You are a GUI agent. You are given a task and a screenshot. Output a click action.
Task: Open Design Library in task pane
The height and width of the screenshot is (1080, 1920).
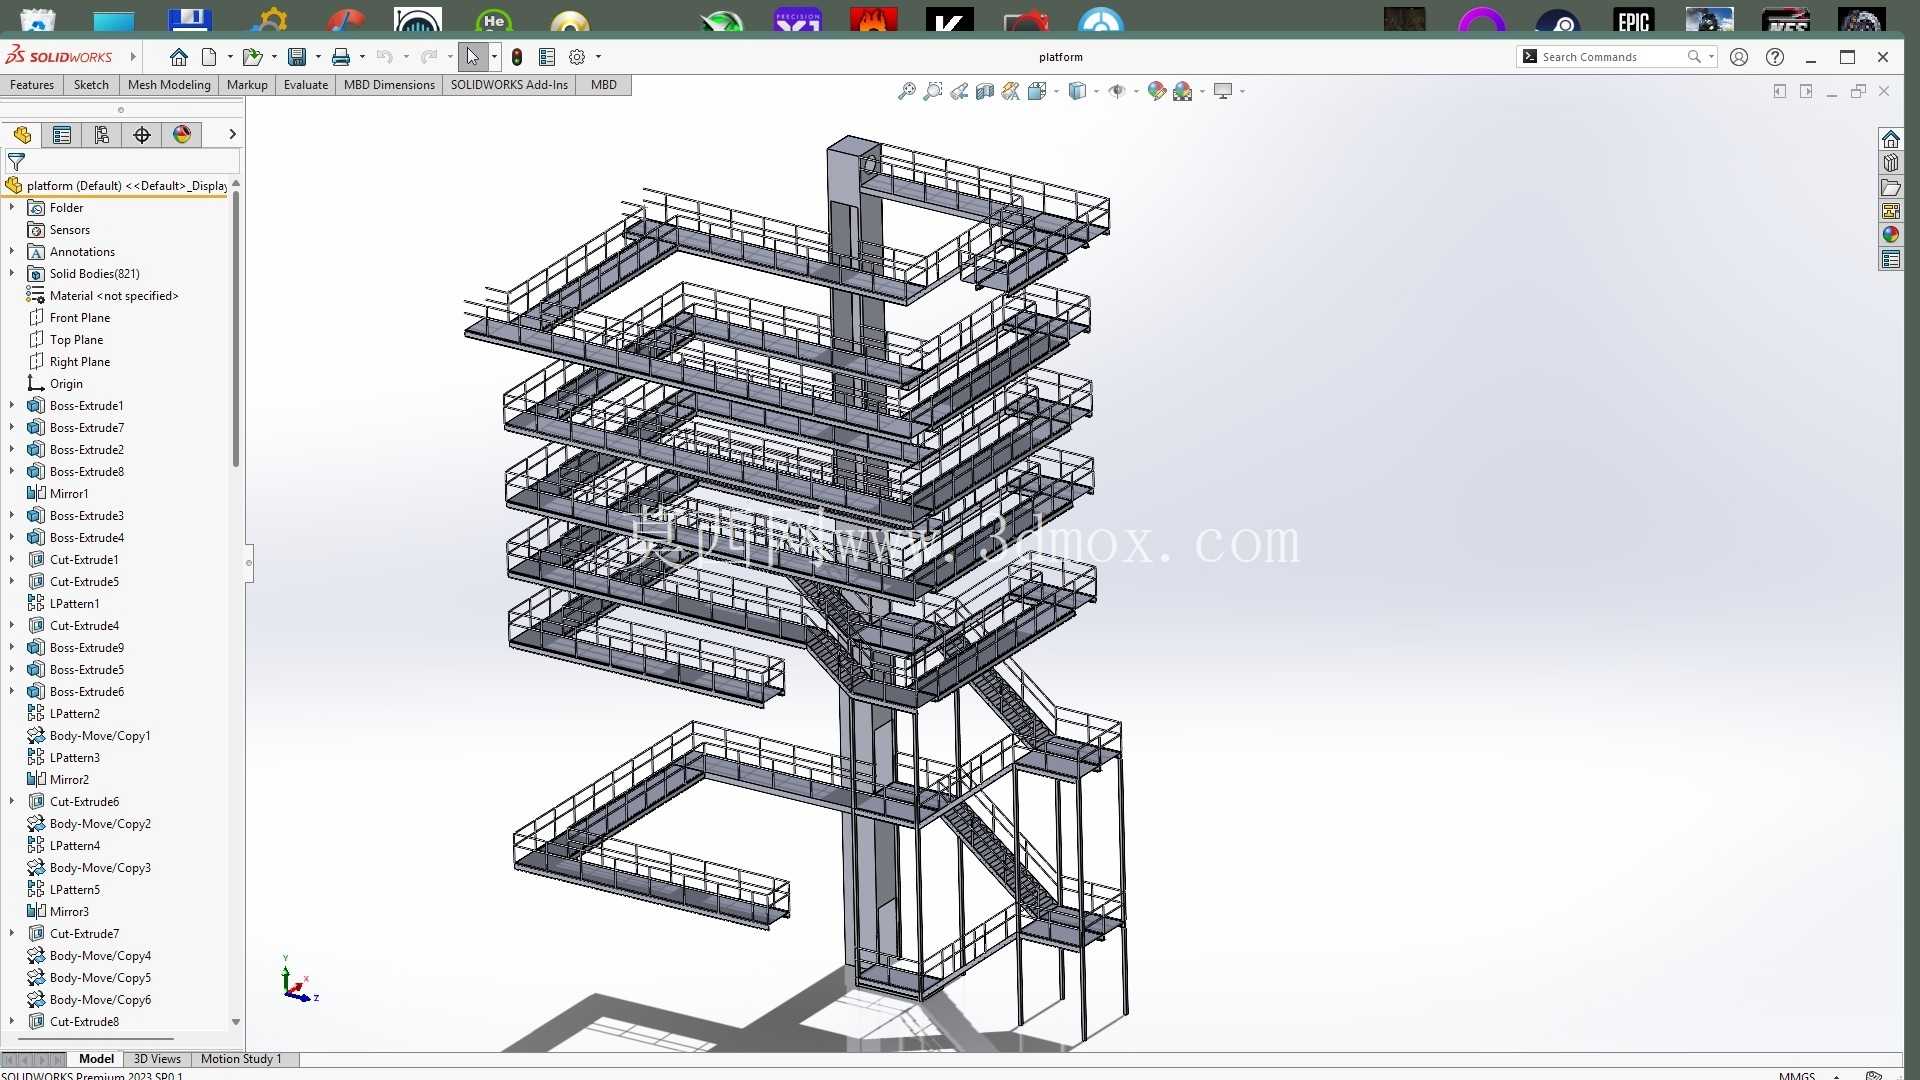pos(1890,163)
